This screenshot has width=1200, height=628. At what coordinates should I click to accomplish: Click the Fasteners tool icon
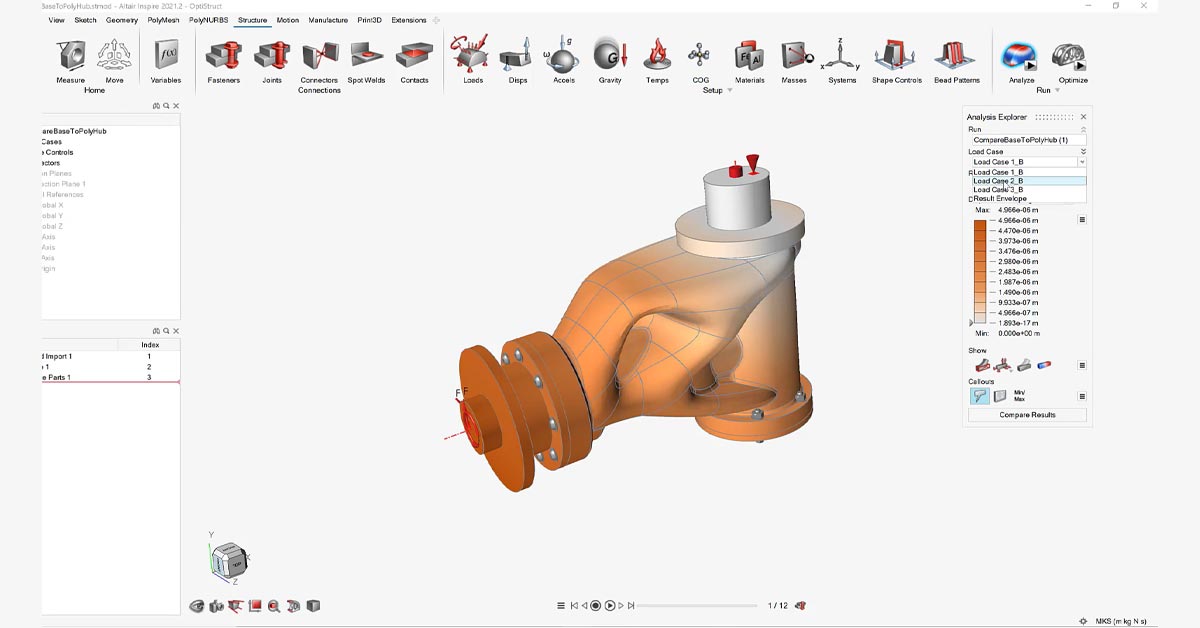click(223, 57)
